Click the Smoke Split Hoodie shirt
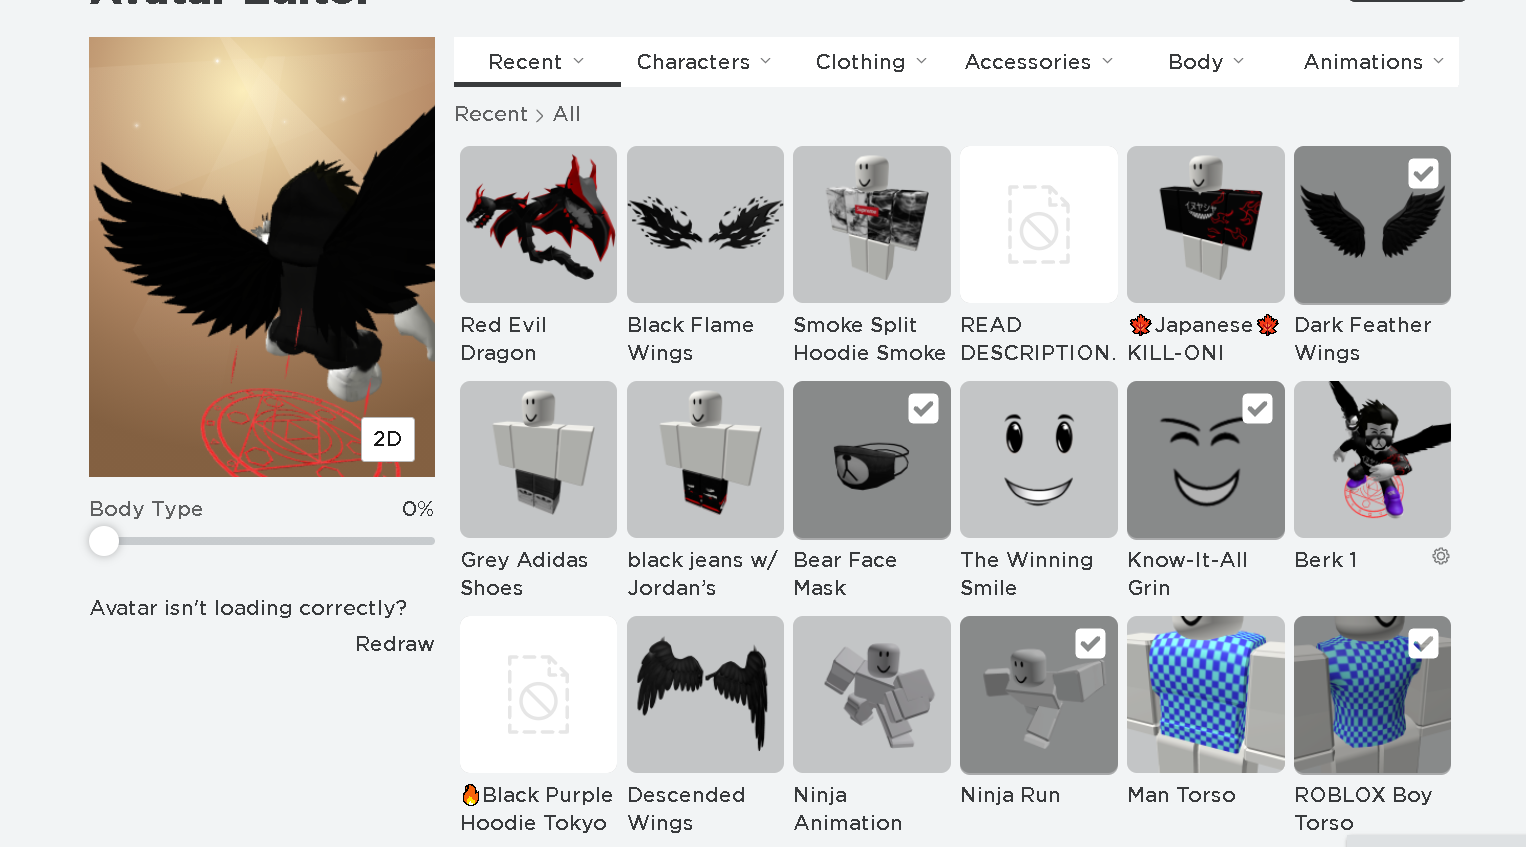1526x847 pixels. 871,225
